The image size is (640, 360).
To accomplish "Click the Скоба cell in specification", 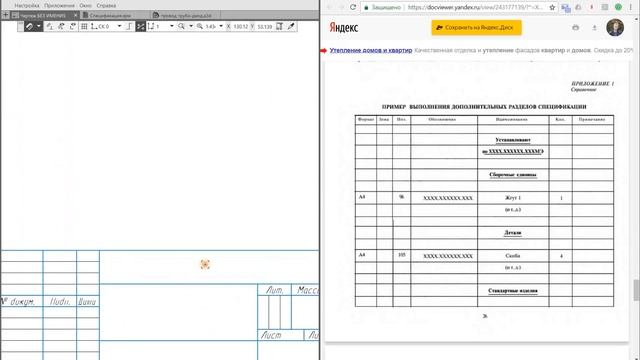I will (x=513, y=256).
